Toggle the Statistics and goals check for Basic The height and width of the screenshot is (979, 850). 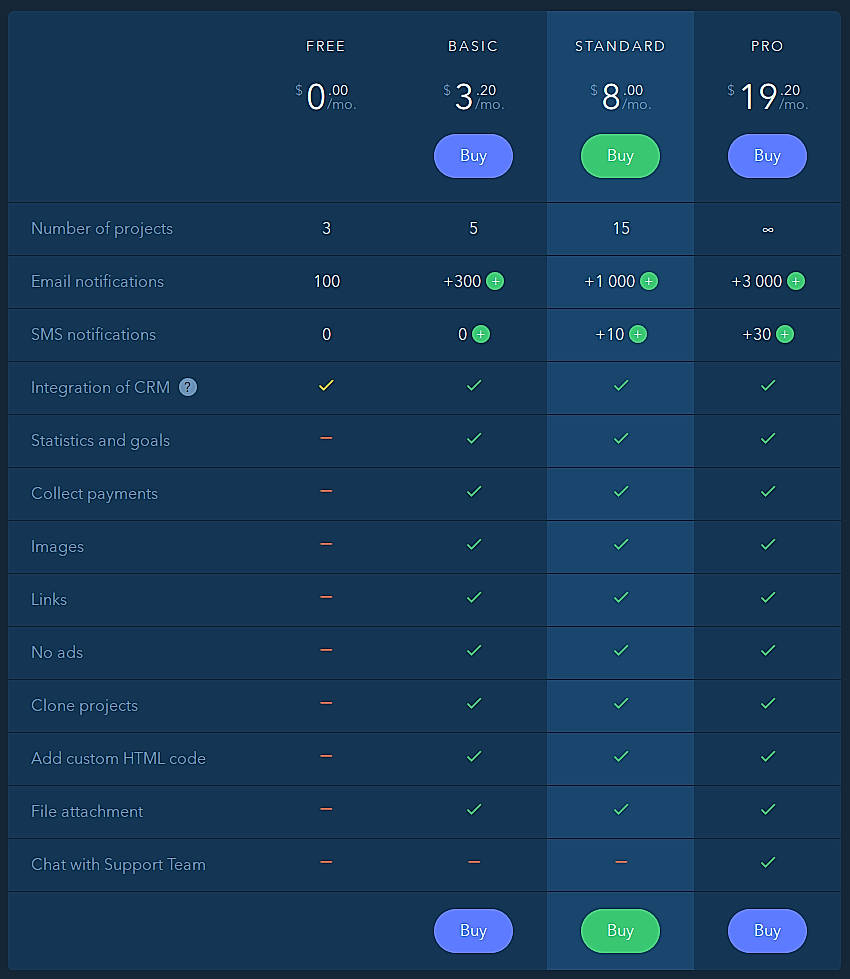[x=473, y=440]
